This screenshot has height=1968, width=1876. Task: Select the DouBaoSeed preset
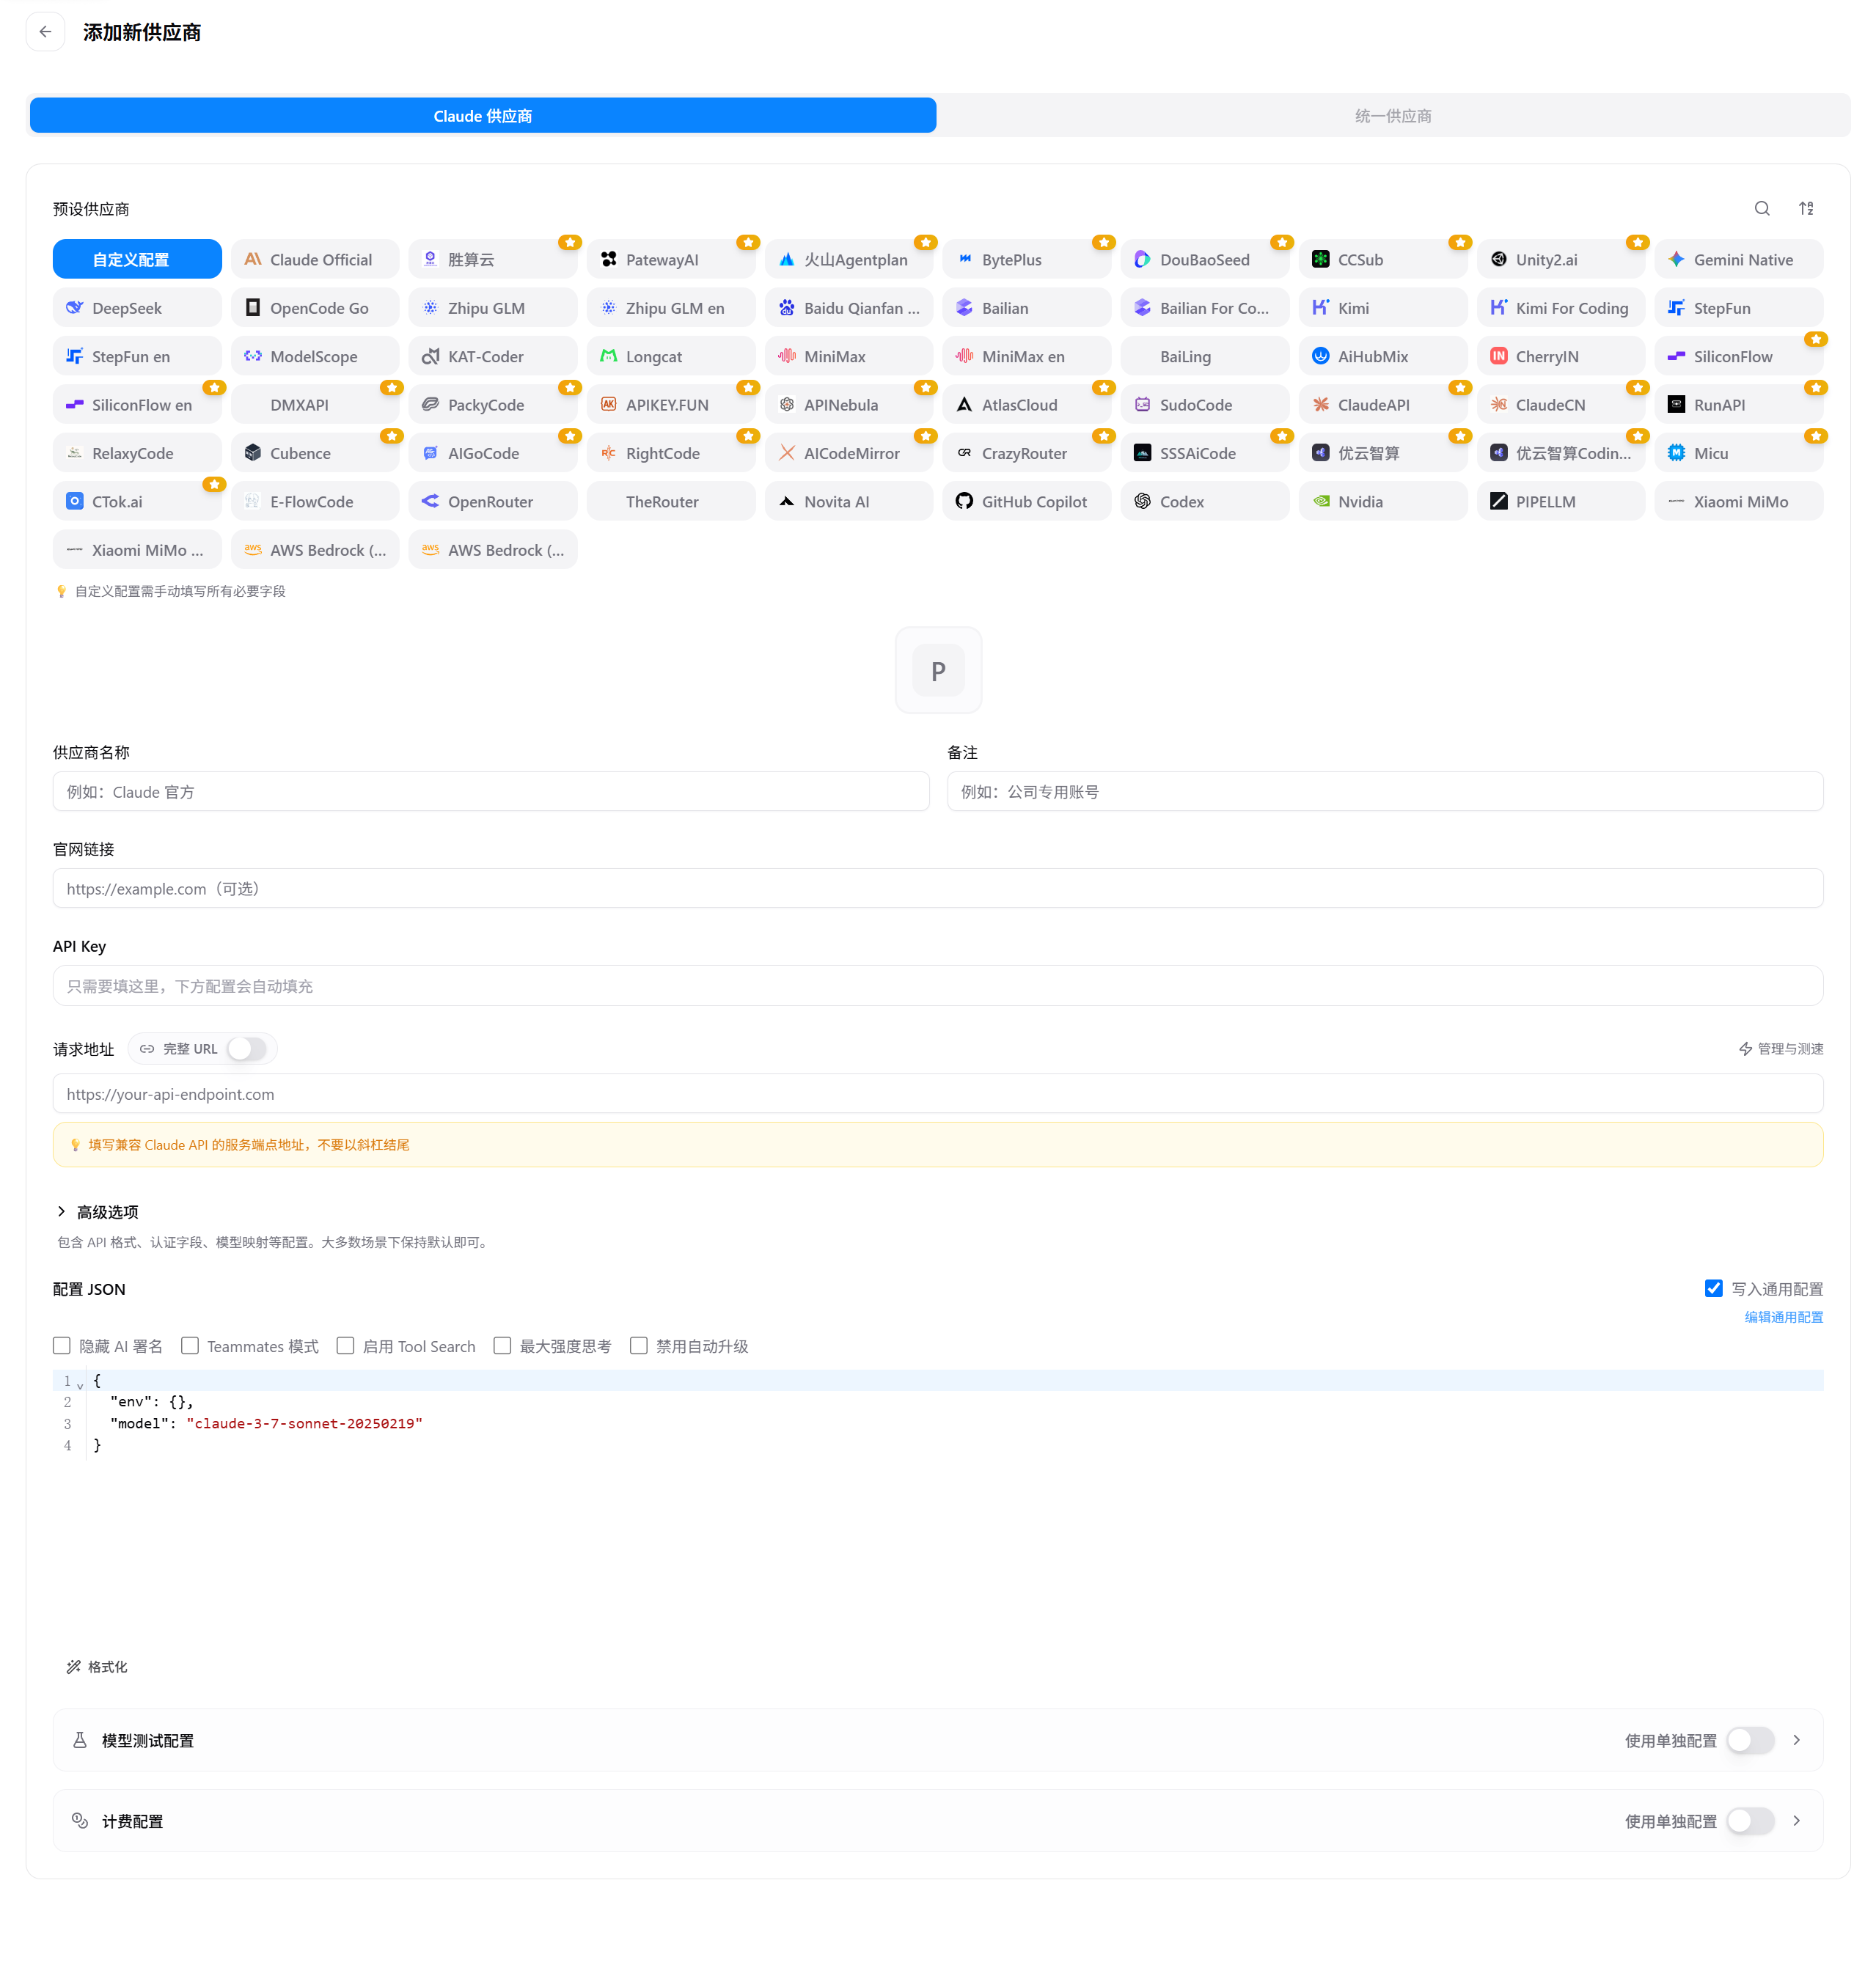(1205, 259)
